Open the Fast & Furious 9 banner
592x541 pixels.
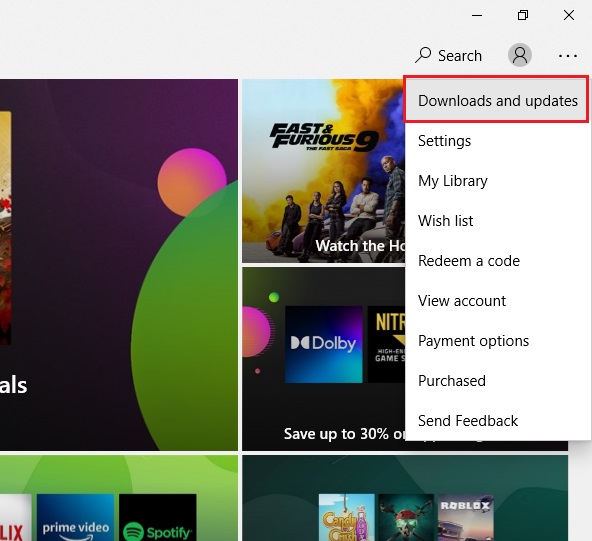click(x=324, y=171)
